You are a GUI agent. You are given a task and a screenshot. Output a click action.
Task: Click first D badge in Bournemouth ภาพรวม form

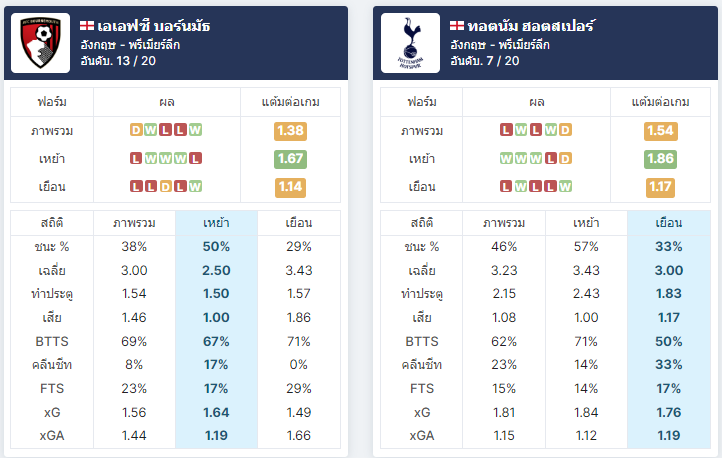(x=136, y=130)
